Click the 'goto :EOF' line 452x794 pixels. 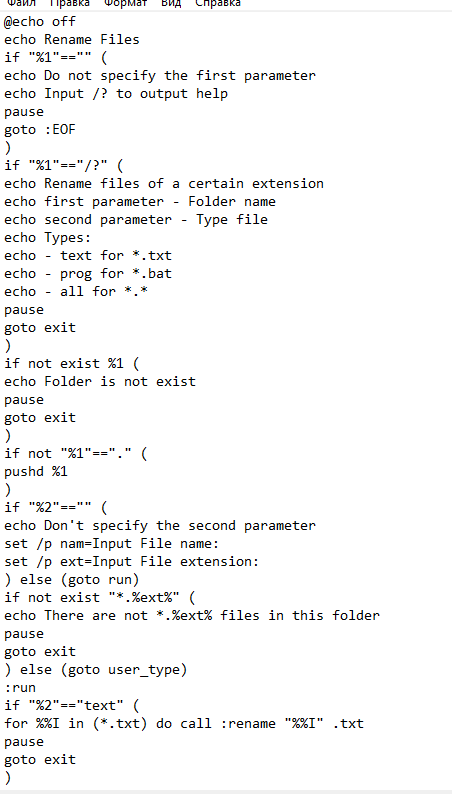39,130
